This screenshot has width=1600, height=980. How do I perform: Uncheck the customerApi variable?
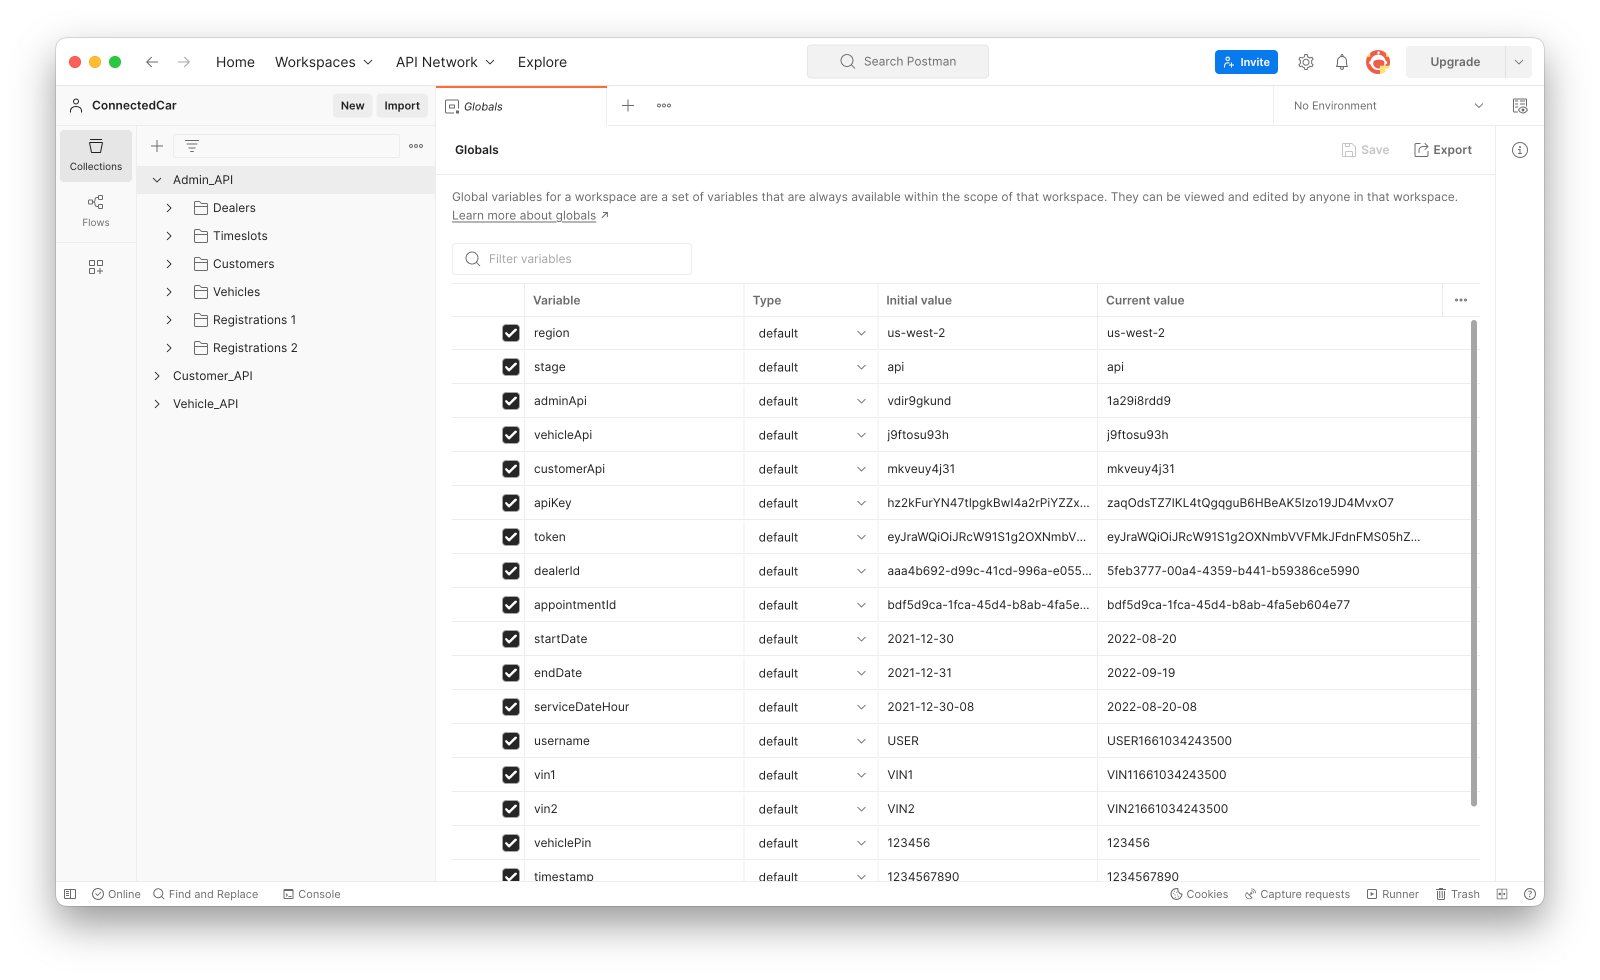click(x=511, y=469)
